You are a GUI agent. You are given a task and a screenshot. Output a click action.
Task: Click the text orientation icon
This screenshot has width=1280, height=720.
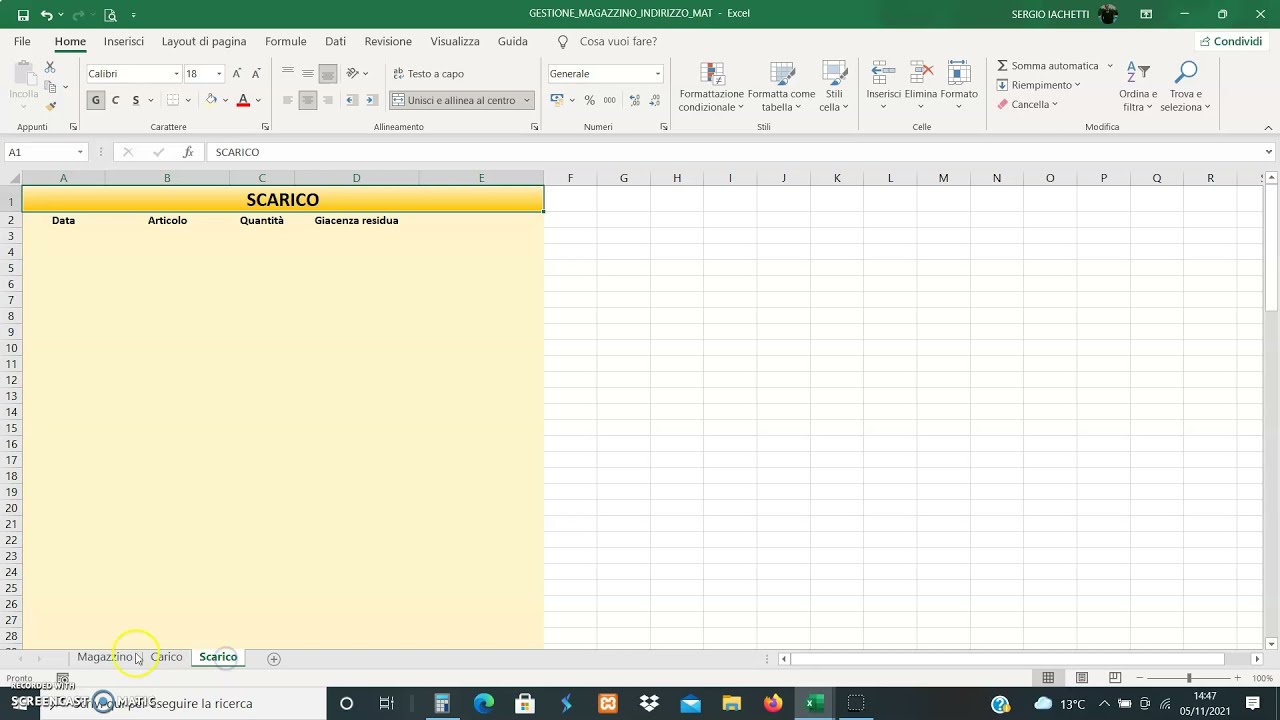[353, 73]
